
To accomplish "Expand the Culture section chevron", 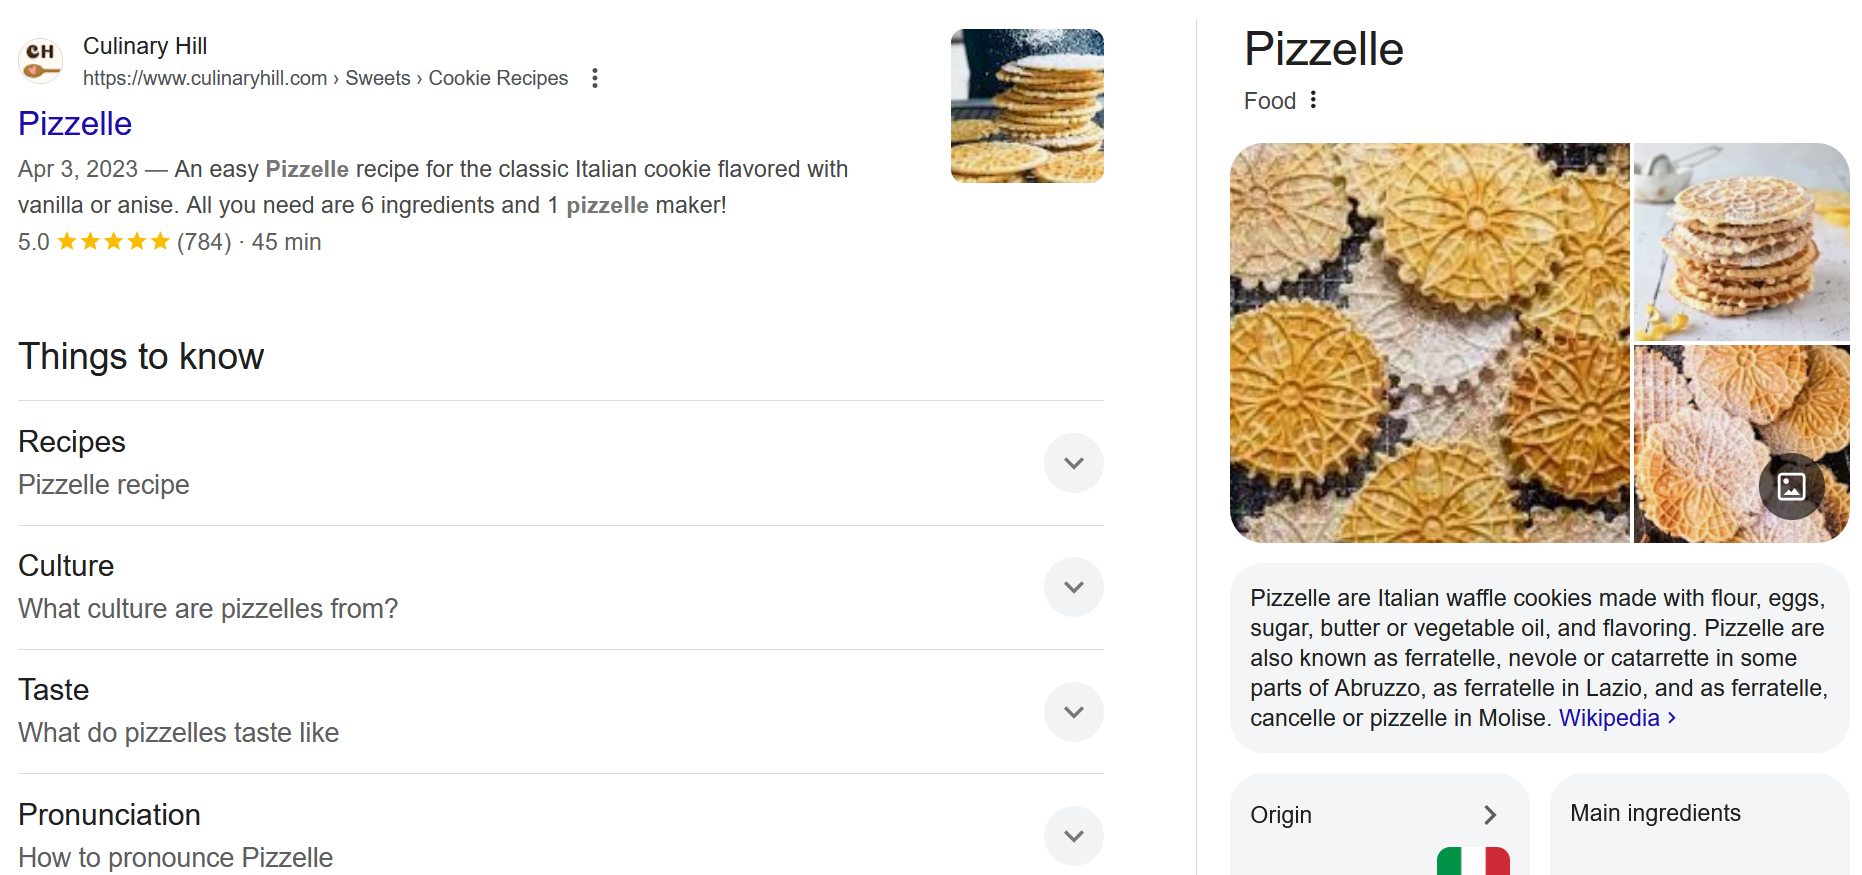I will click(1074, 587).
